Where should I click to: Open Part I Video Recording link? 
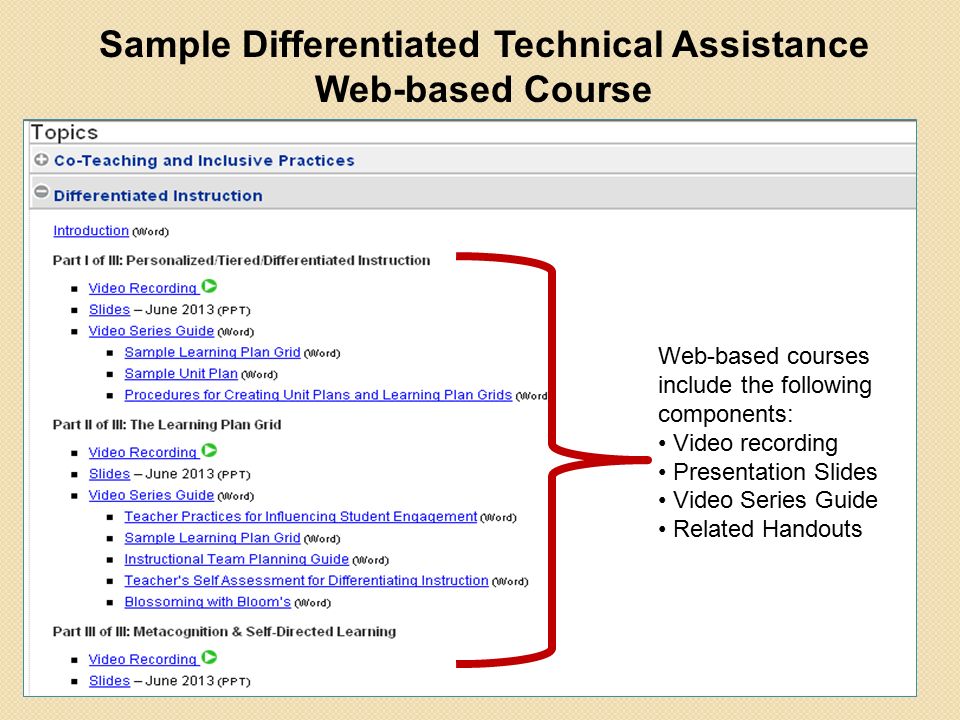pyautogui.click(x=143, y=288)
